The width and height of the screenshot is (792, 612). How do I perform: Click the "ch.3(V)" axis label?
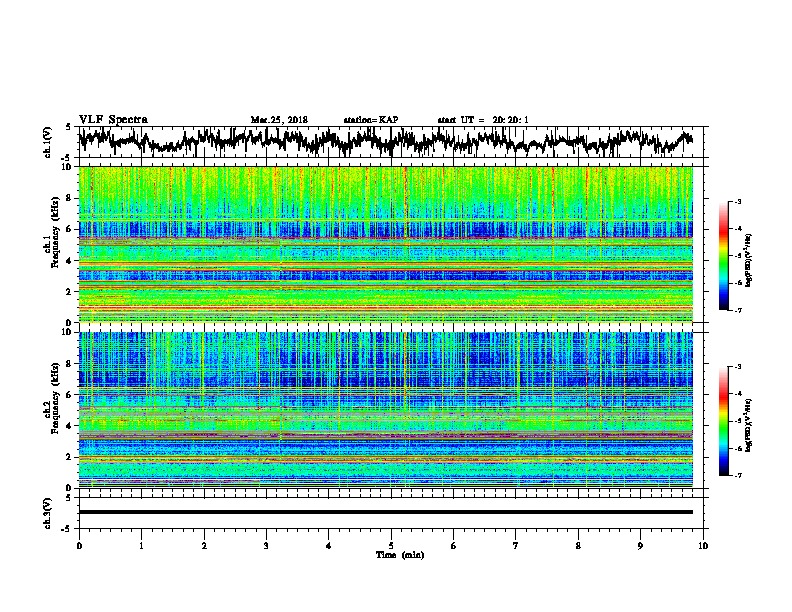point(48,513)
